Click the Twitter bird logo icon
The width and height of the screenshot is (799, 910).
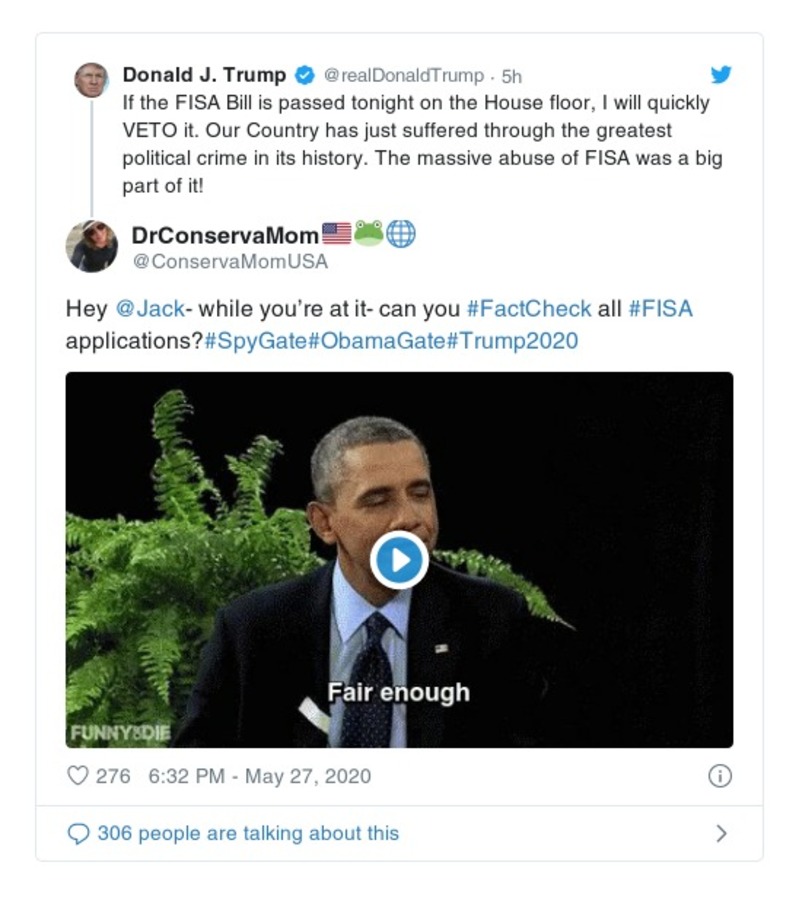tap(721, 75)
